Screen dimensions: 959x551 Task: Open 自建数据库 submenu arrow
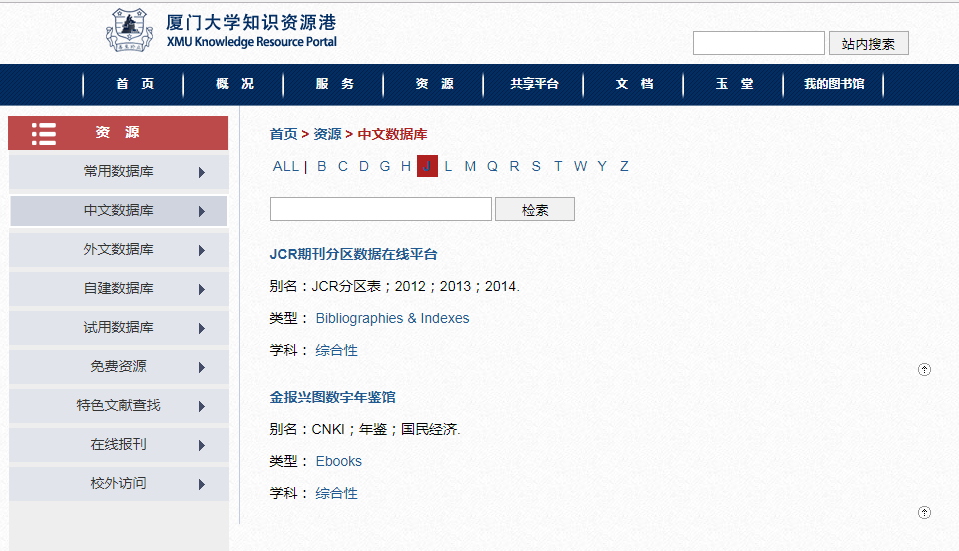click(202, 289)
